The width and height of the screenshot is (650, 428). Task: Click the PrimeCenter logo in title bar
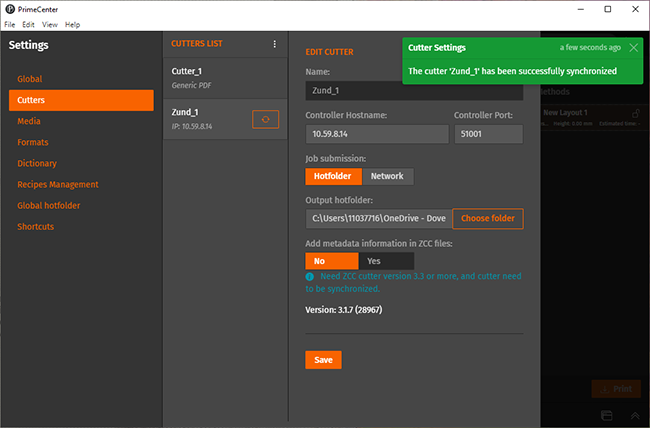pos(9,8)
